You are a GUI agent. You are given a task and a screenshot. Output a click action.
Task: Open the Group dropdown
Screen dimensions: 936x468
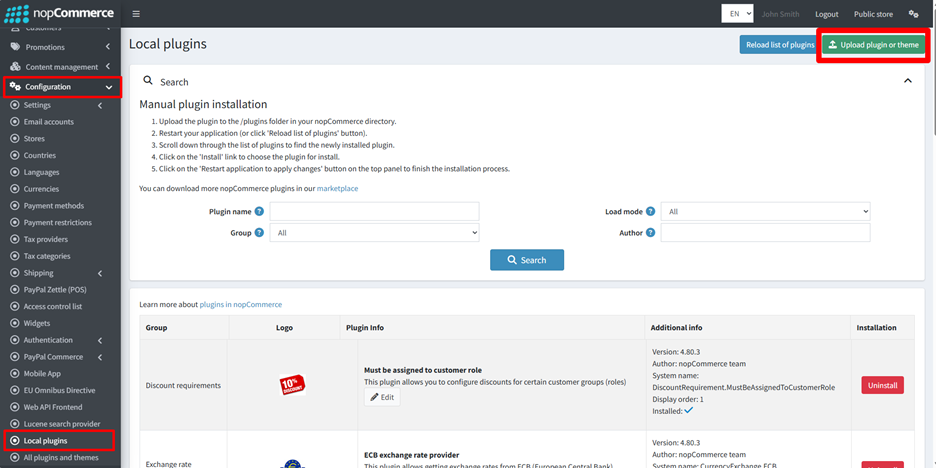tap(374, 233)
